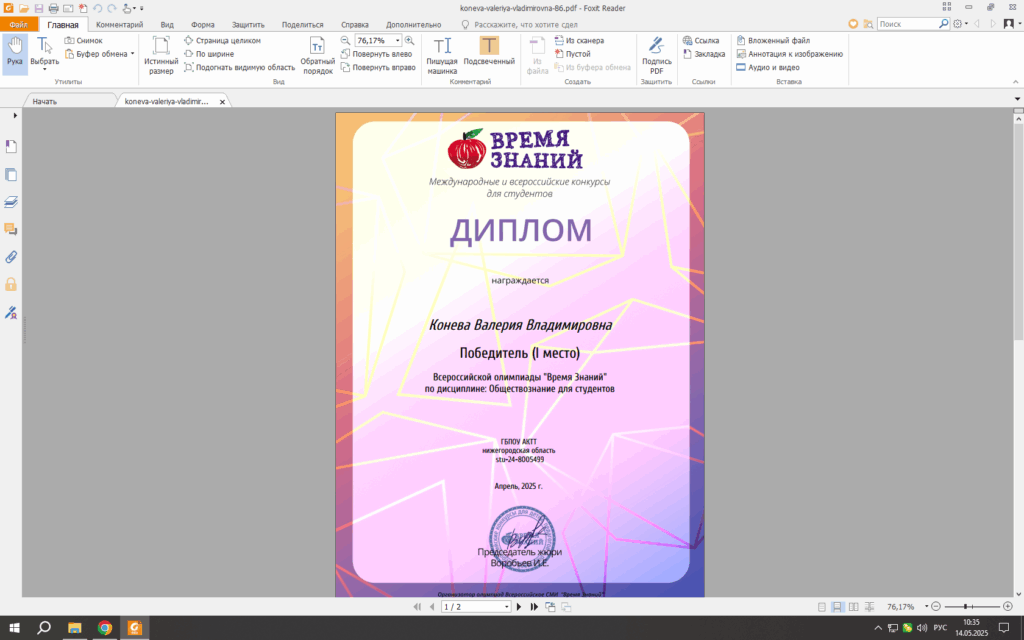Click zoom out minus button in status bar

point(936,607)
